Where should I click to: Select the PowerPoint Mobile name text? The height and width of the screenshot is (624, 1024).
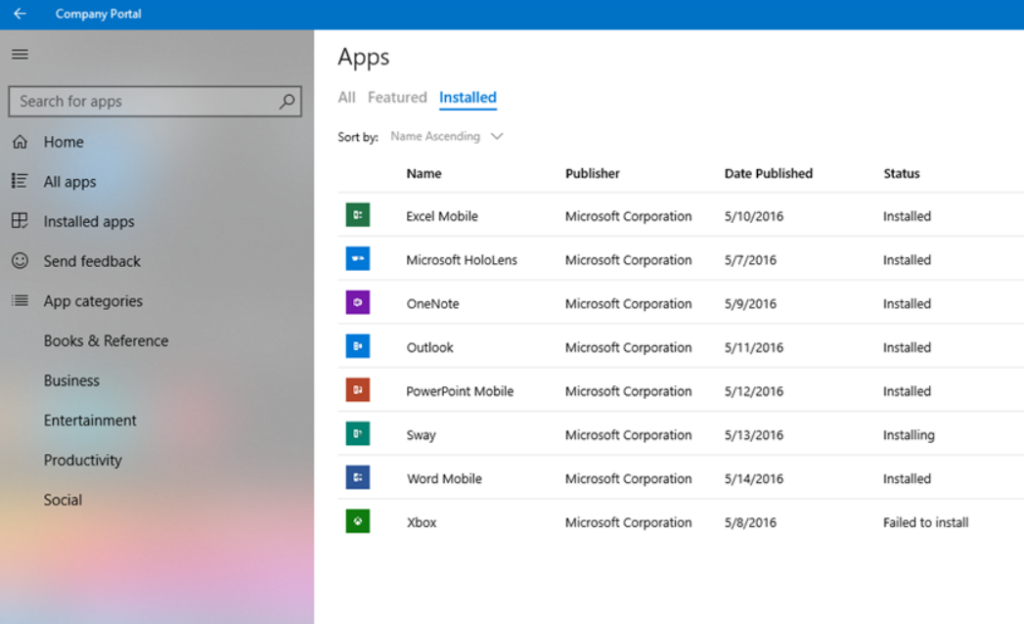460,391
